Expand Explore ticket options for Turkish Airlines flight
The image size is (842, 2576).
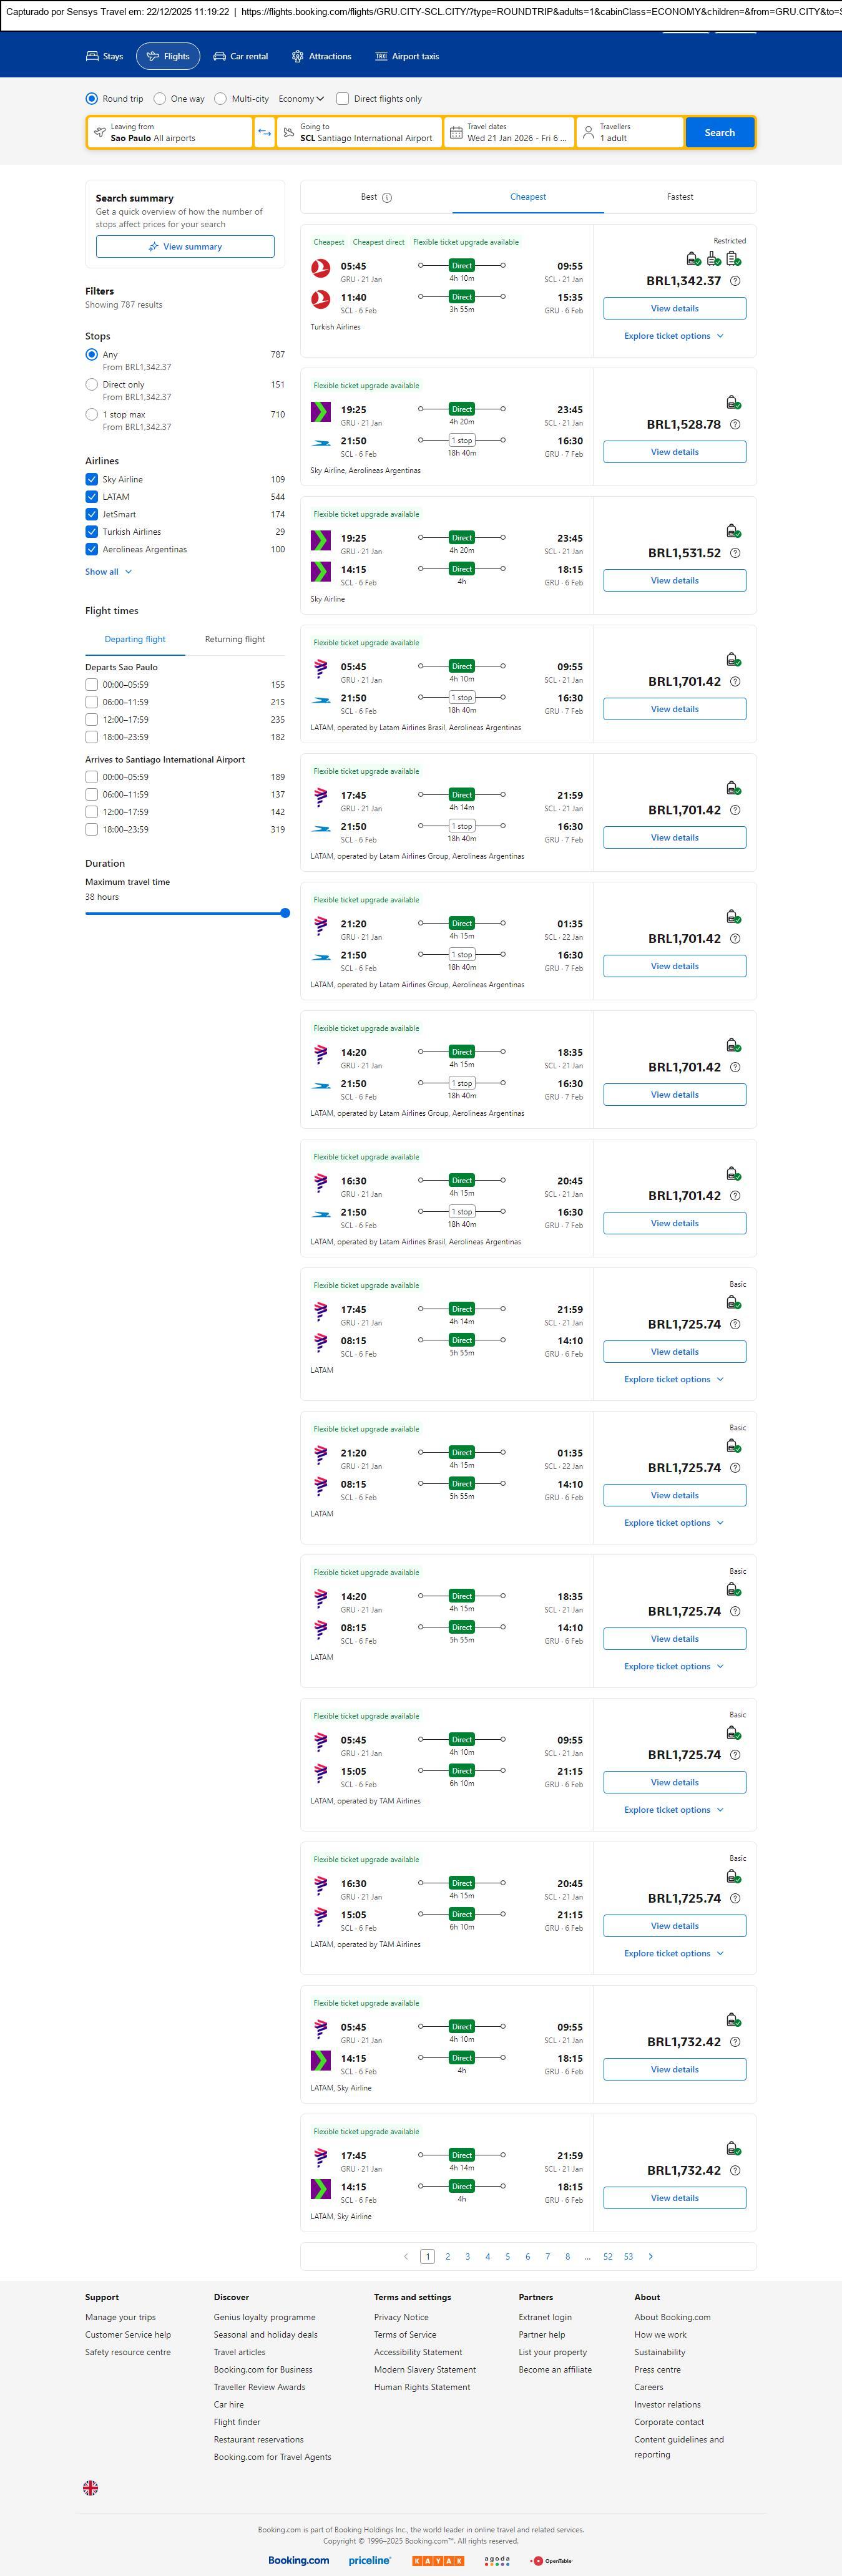coord(673,336)
